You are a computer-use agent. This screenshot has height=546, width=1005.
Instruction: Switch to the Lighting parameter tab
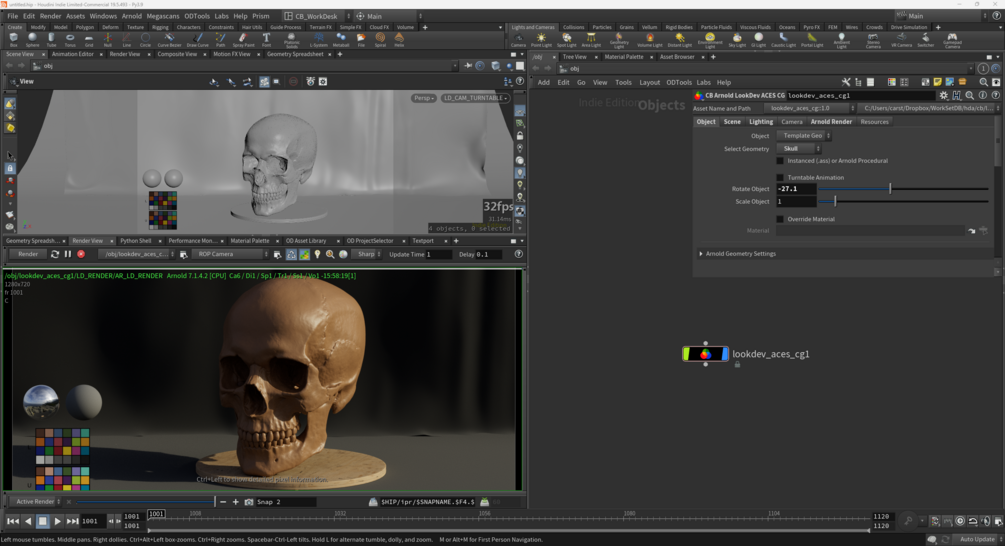[761, 122]
